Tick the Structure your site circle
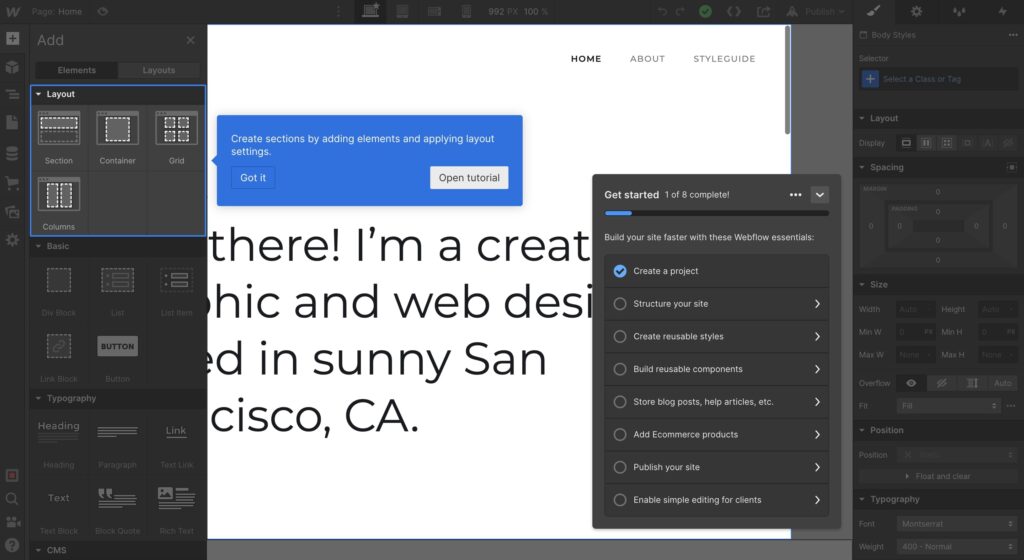1024x560 pixels. coord(620,304)
